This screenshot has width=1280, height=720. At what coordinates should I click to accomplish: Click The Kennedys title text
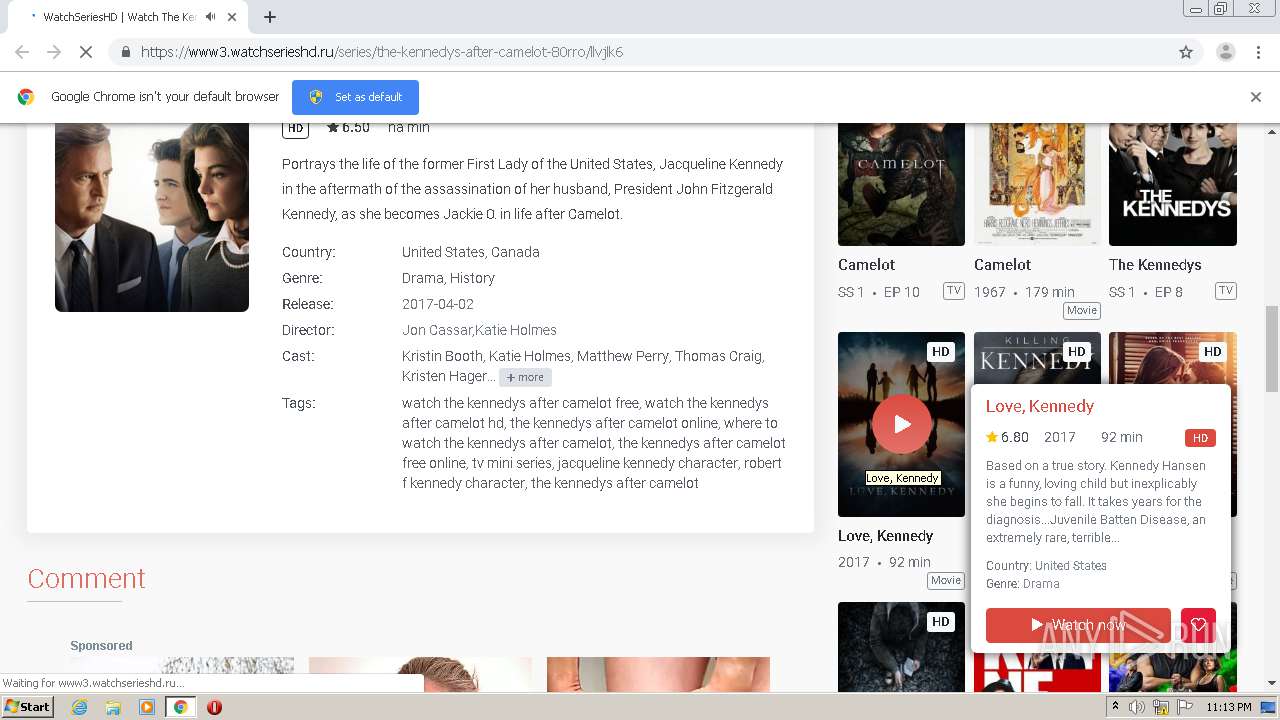pos(1155,265)
